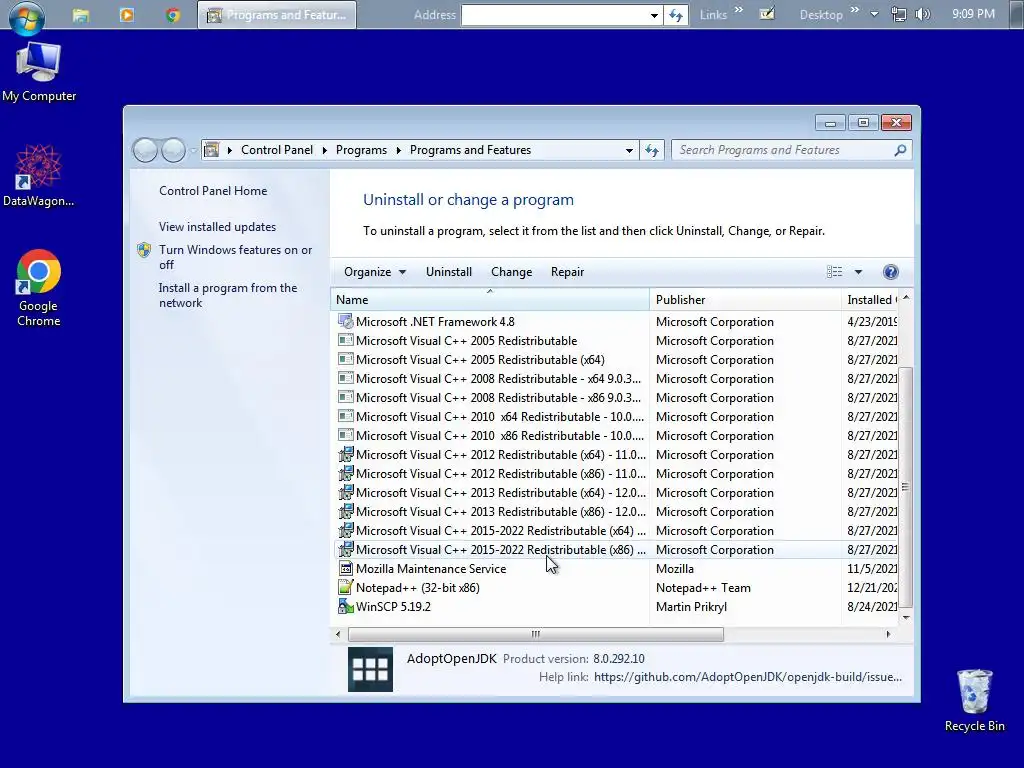Screen dimensions: 1024x768
Task: Click the Forward navigation button
Action: (173, 150)
